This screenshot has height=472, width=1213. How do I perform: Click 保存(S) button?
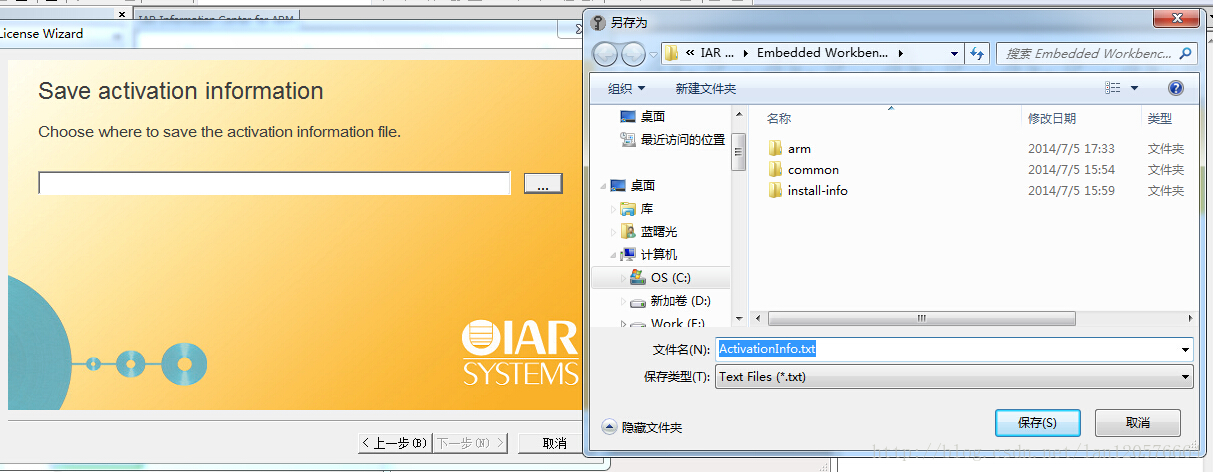(x=1037, y=423)
